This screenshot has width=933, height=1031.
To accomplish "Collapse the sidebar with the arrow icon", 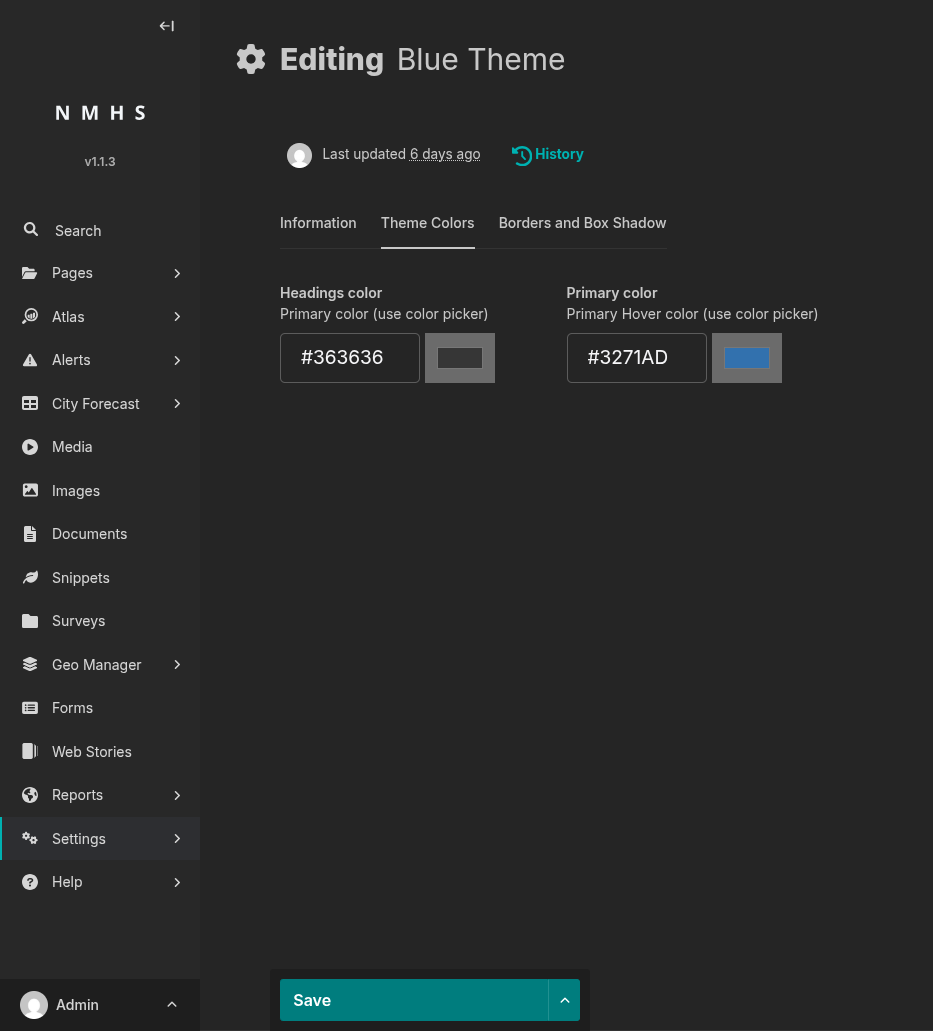I will click(x=166, y=26).
